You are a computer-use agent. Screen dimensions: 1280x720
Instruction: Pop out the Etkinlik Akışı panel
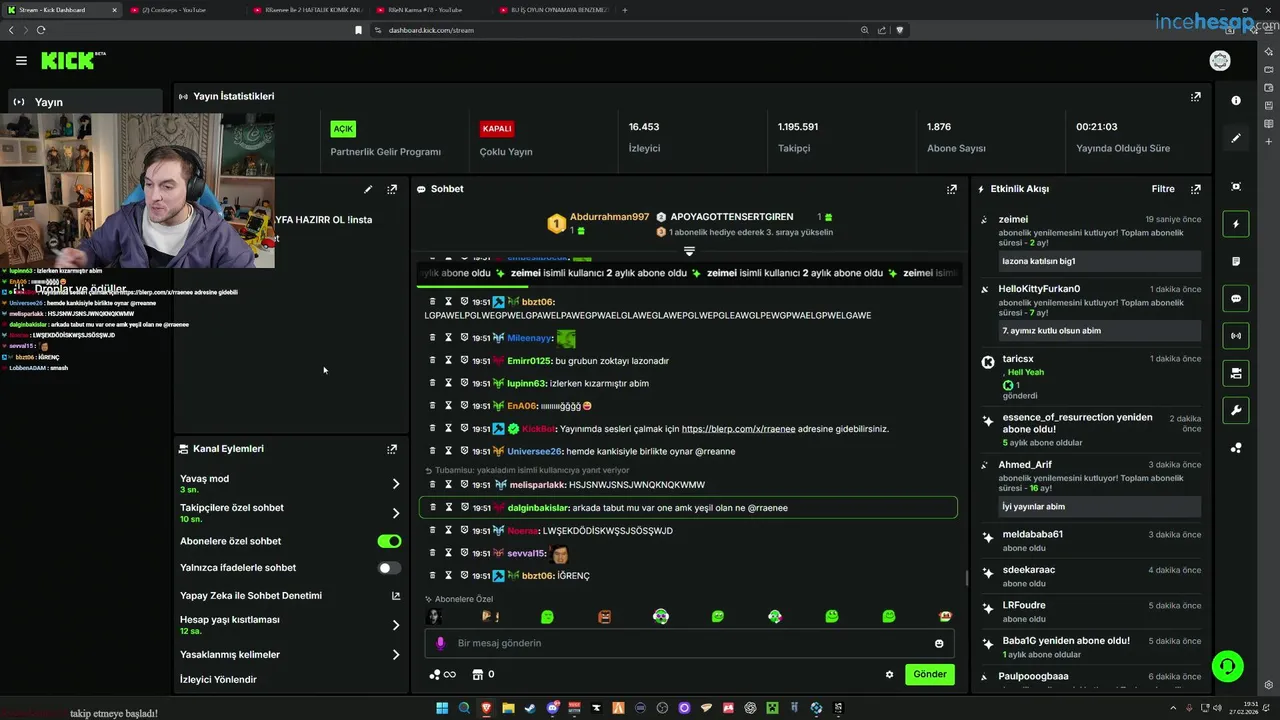pyautogui.click(x=1195, y=189)
